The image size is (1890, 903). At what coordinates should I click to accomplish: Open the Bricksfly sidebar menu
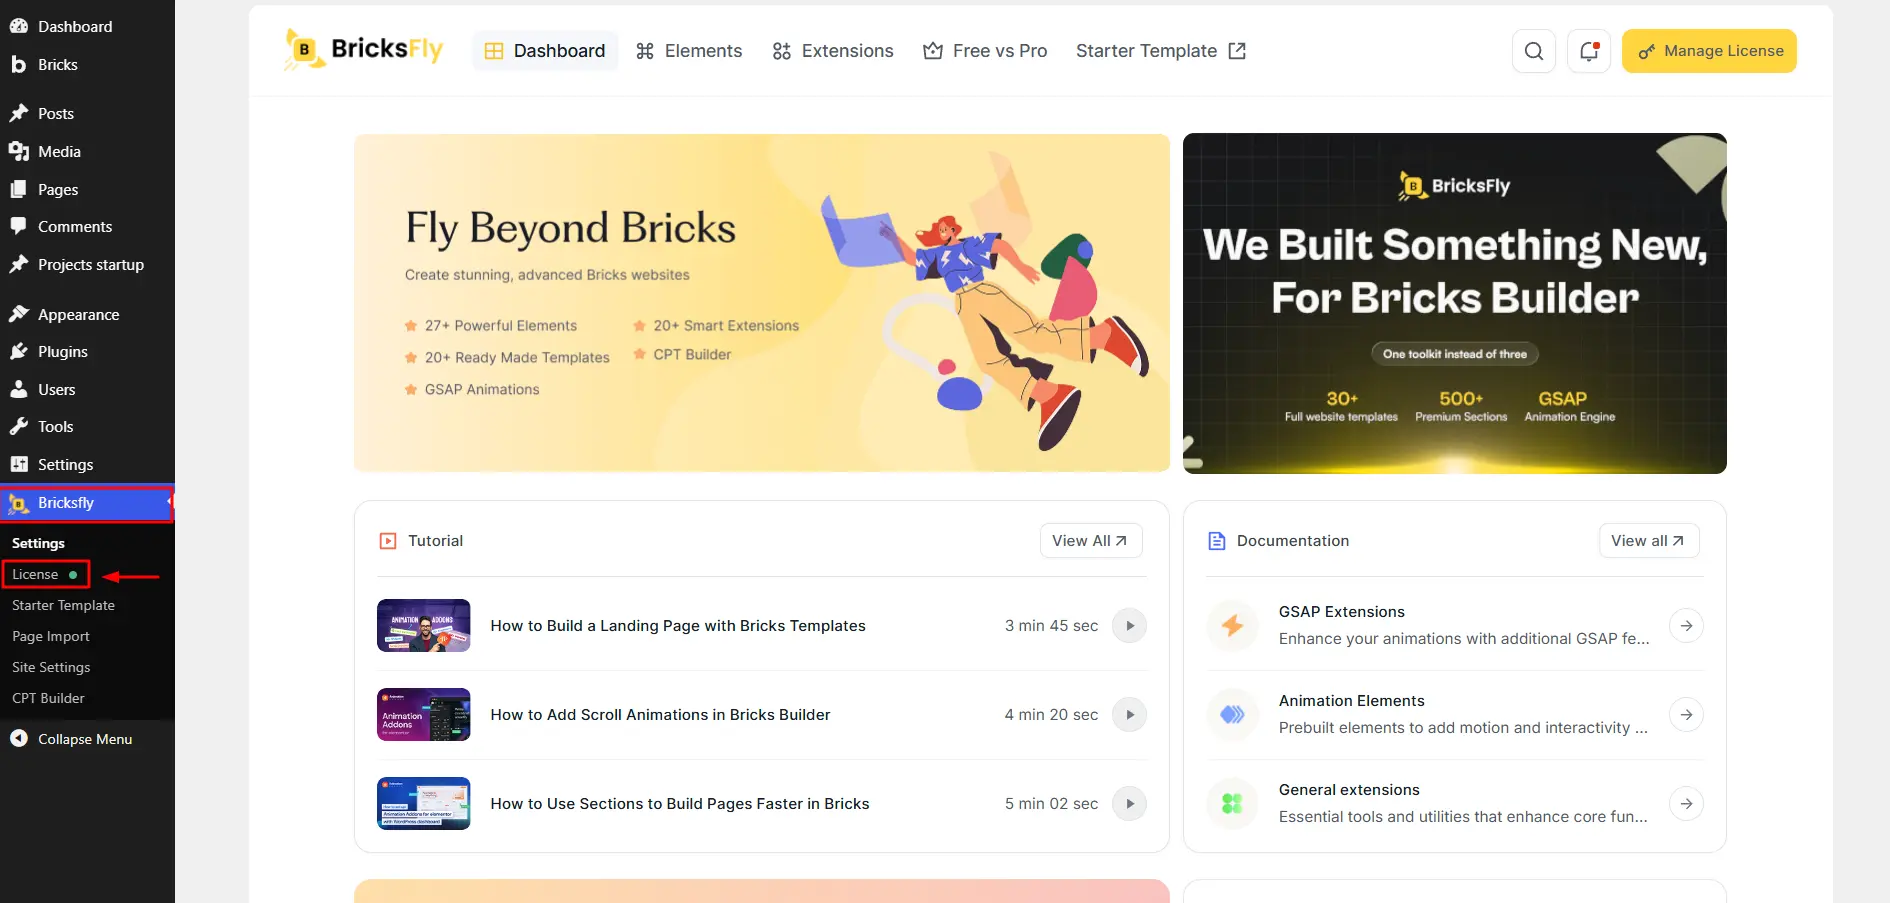(x=87, y=503)
